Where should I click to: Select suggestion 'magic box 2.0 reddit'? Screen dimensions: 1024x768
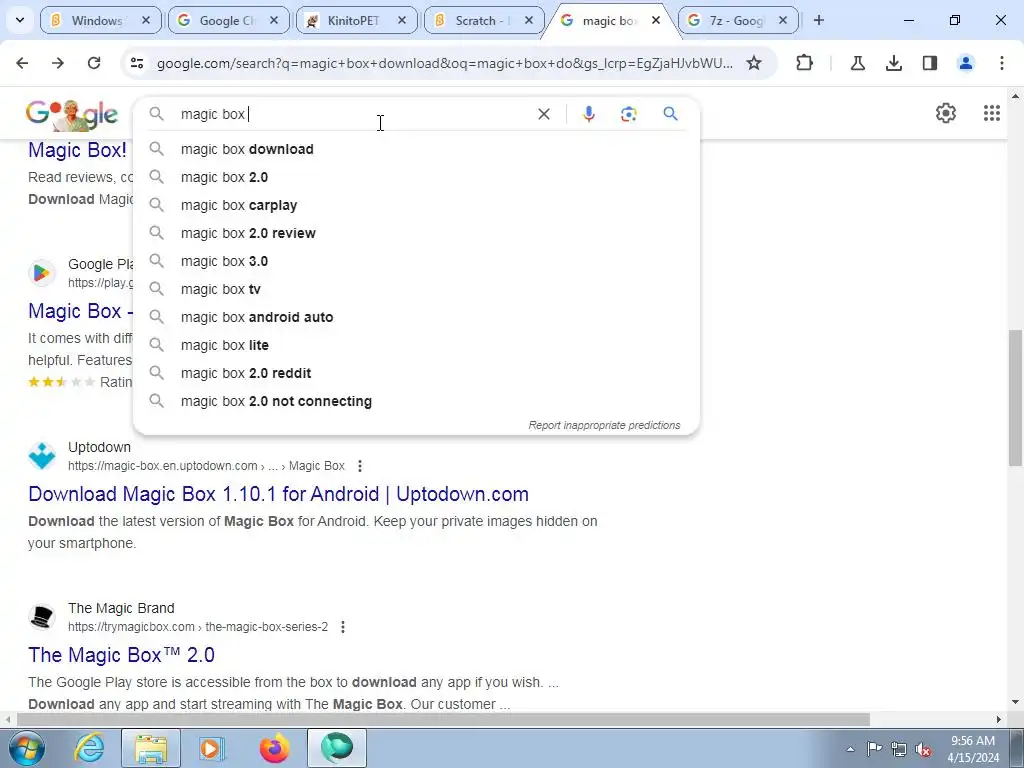416,374
